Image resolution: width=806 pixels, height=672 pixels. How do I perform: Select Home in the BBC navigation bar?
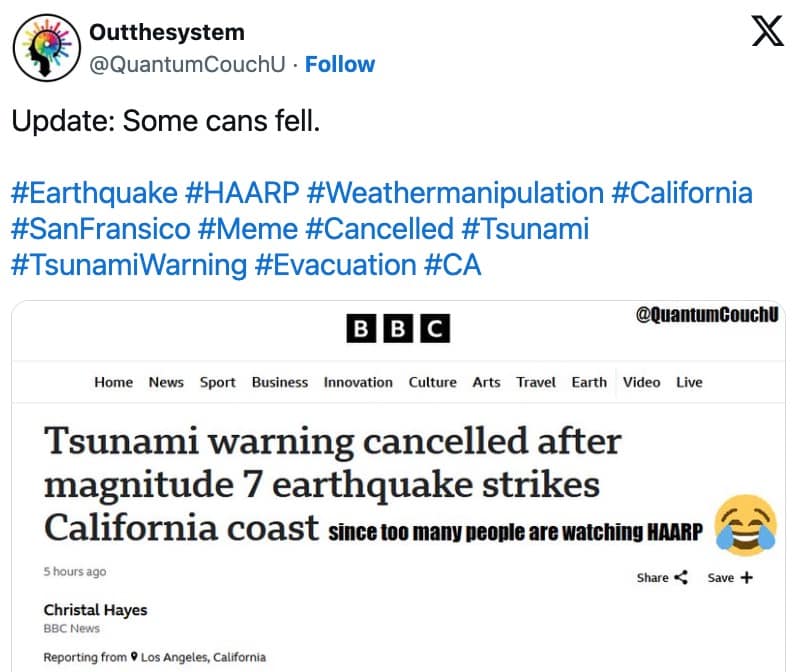(x=113, y=382)
